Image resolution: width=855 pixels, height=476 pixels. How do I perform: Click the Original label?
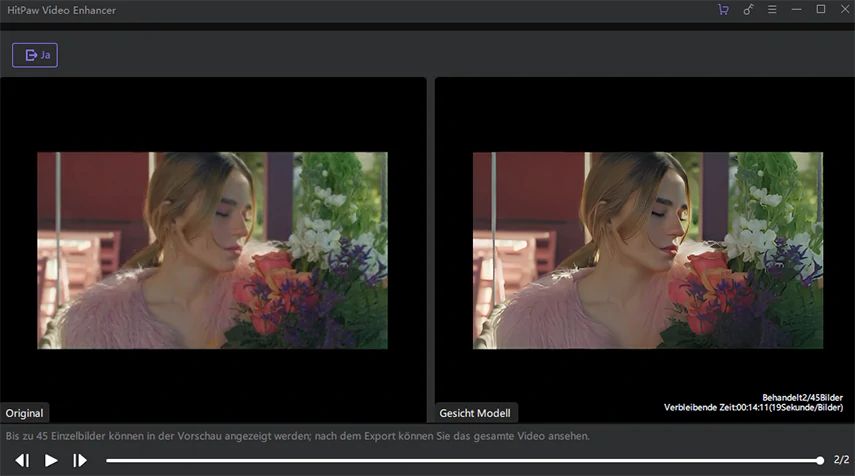tap(25, 413)
